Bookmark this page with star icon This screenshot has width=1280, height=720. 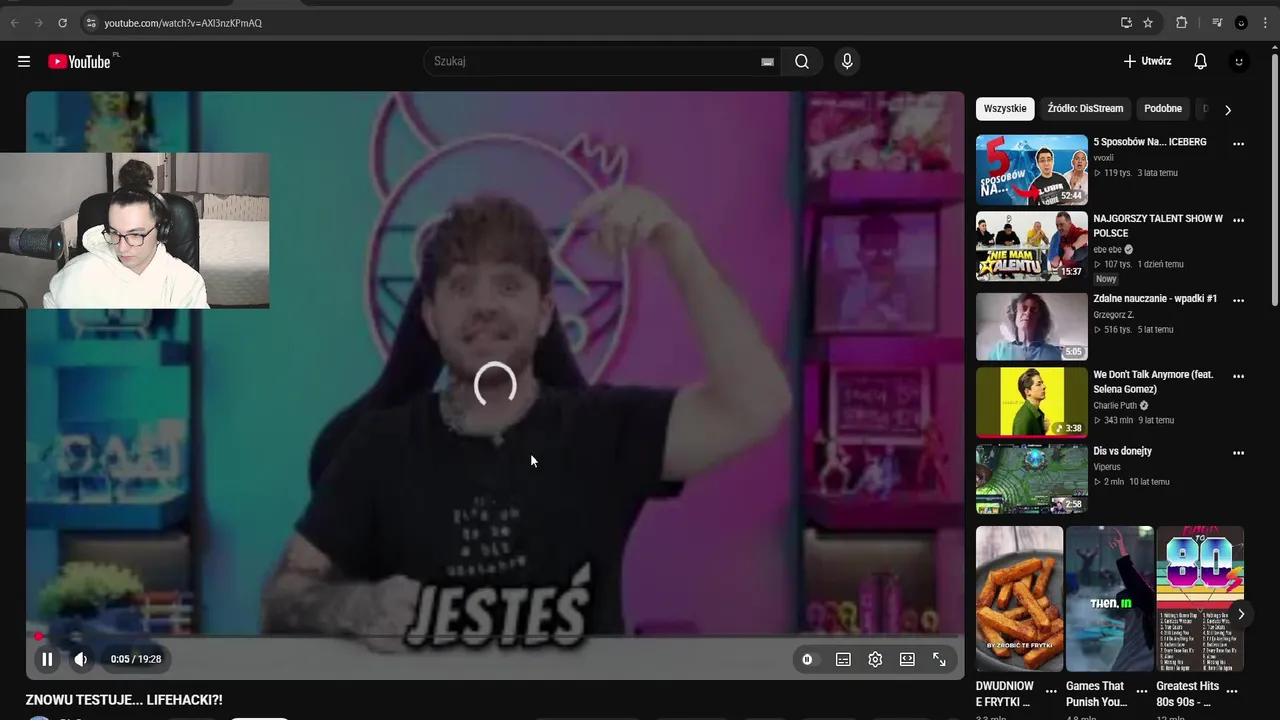tap(1148, 23)
